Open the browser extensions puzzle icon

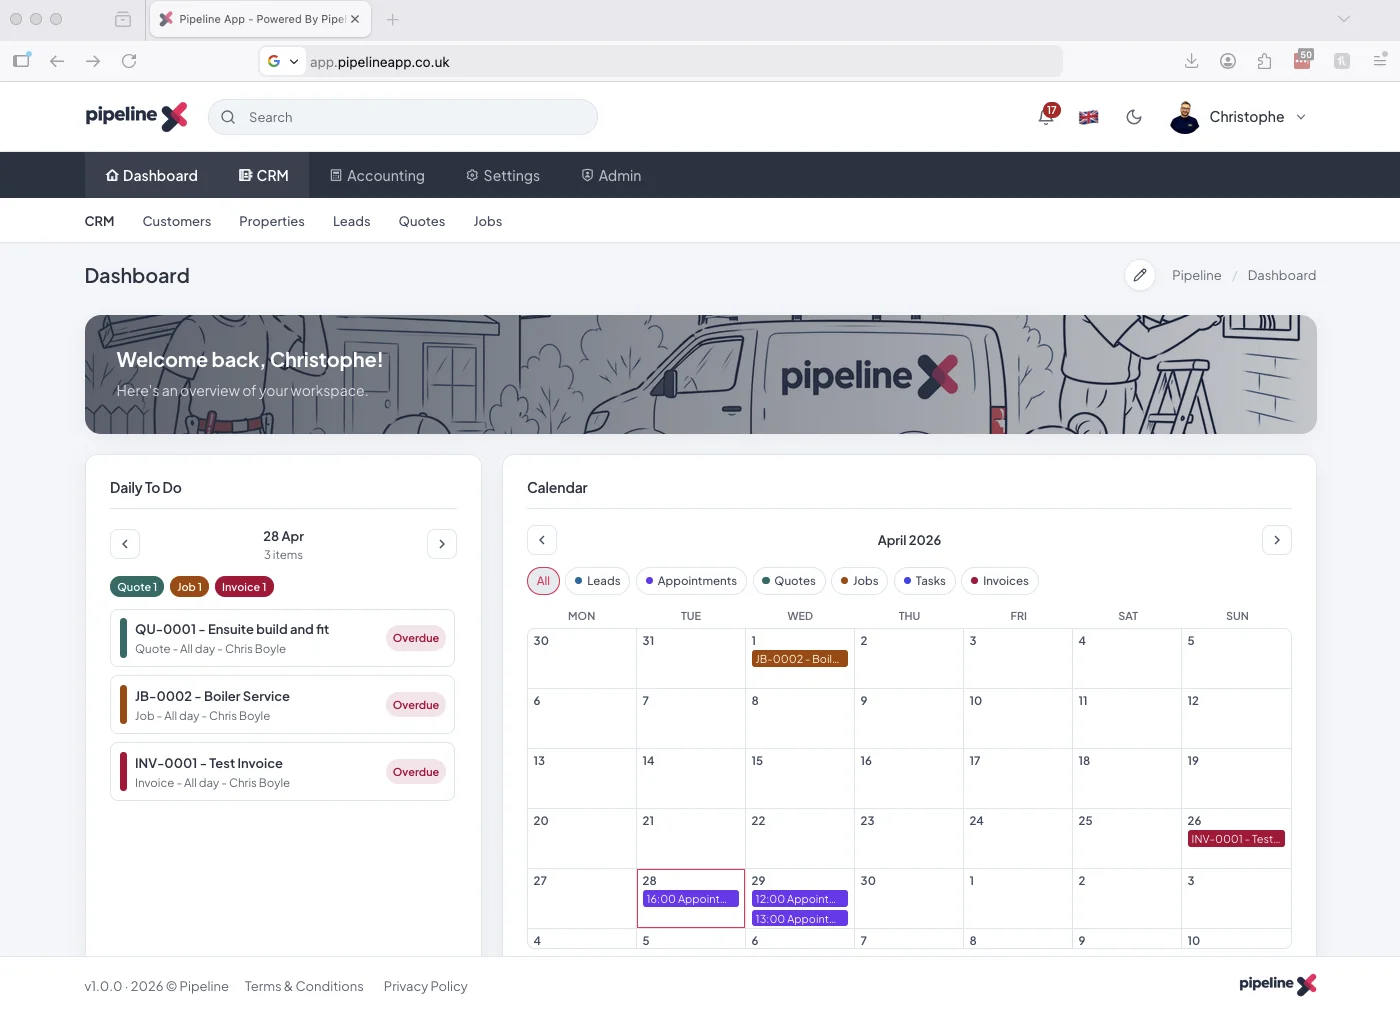[x=1264, y=61]
